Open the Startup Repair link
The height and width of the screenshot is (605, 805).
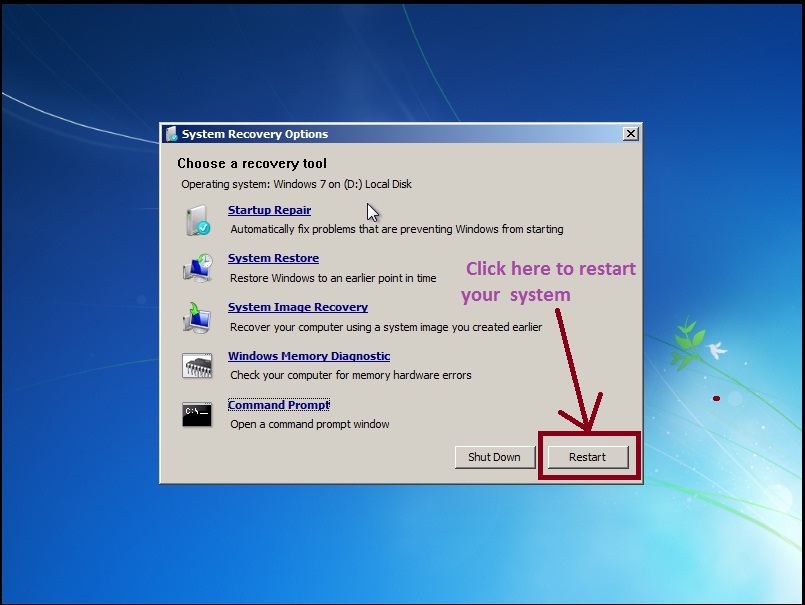[268, 210]
